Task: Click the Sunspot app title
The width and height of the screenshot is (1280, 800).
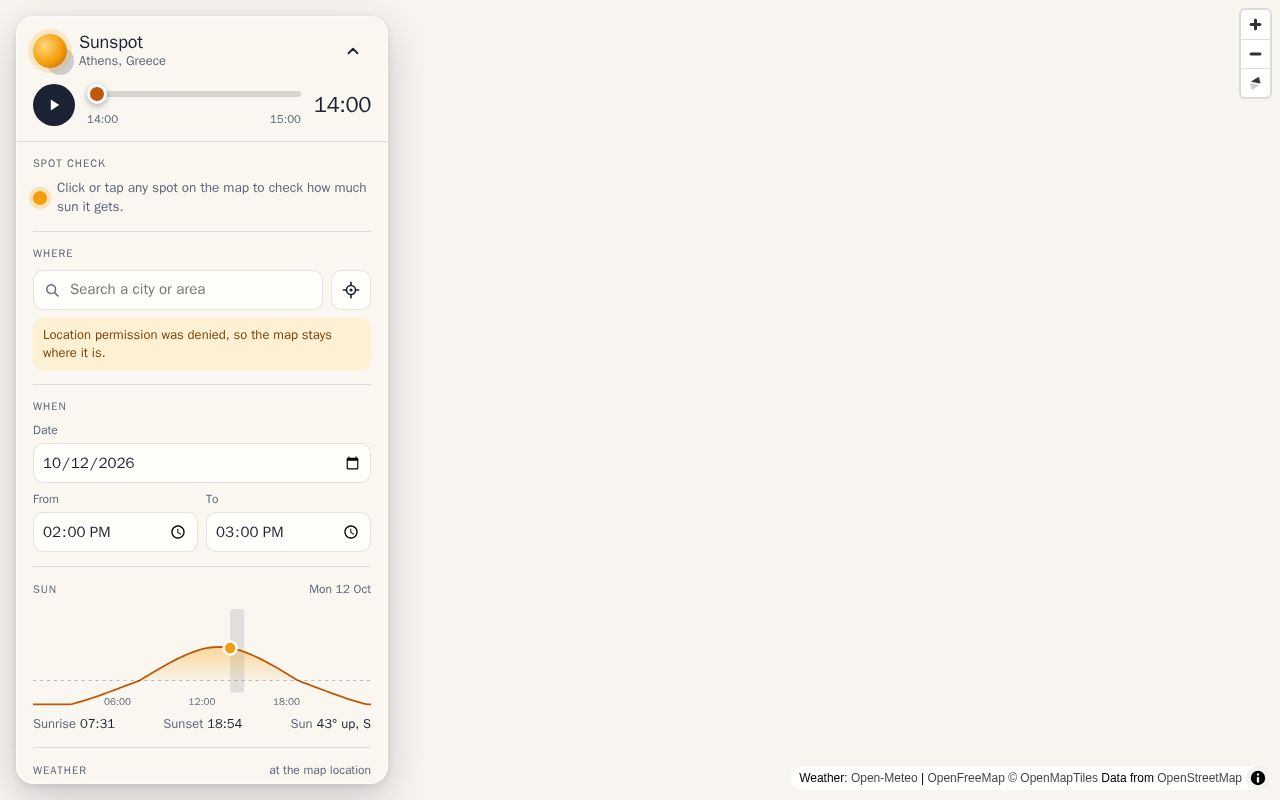Action: [111, 42]
